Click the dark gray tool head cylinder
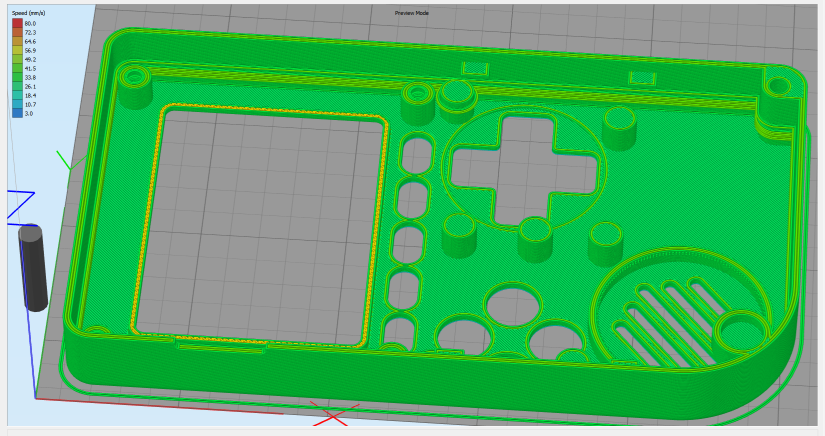This screenshot has width=825, height=436. pyautogui.click(x=33, y=268)
